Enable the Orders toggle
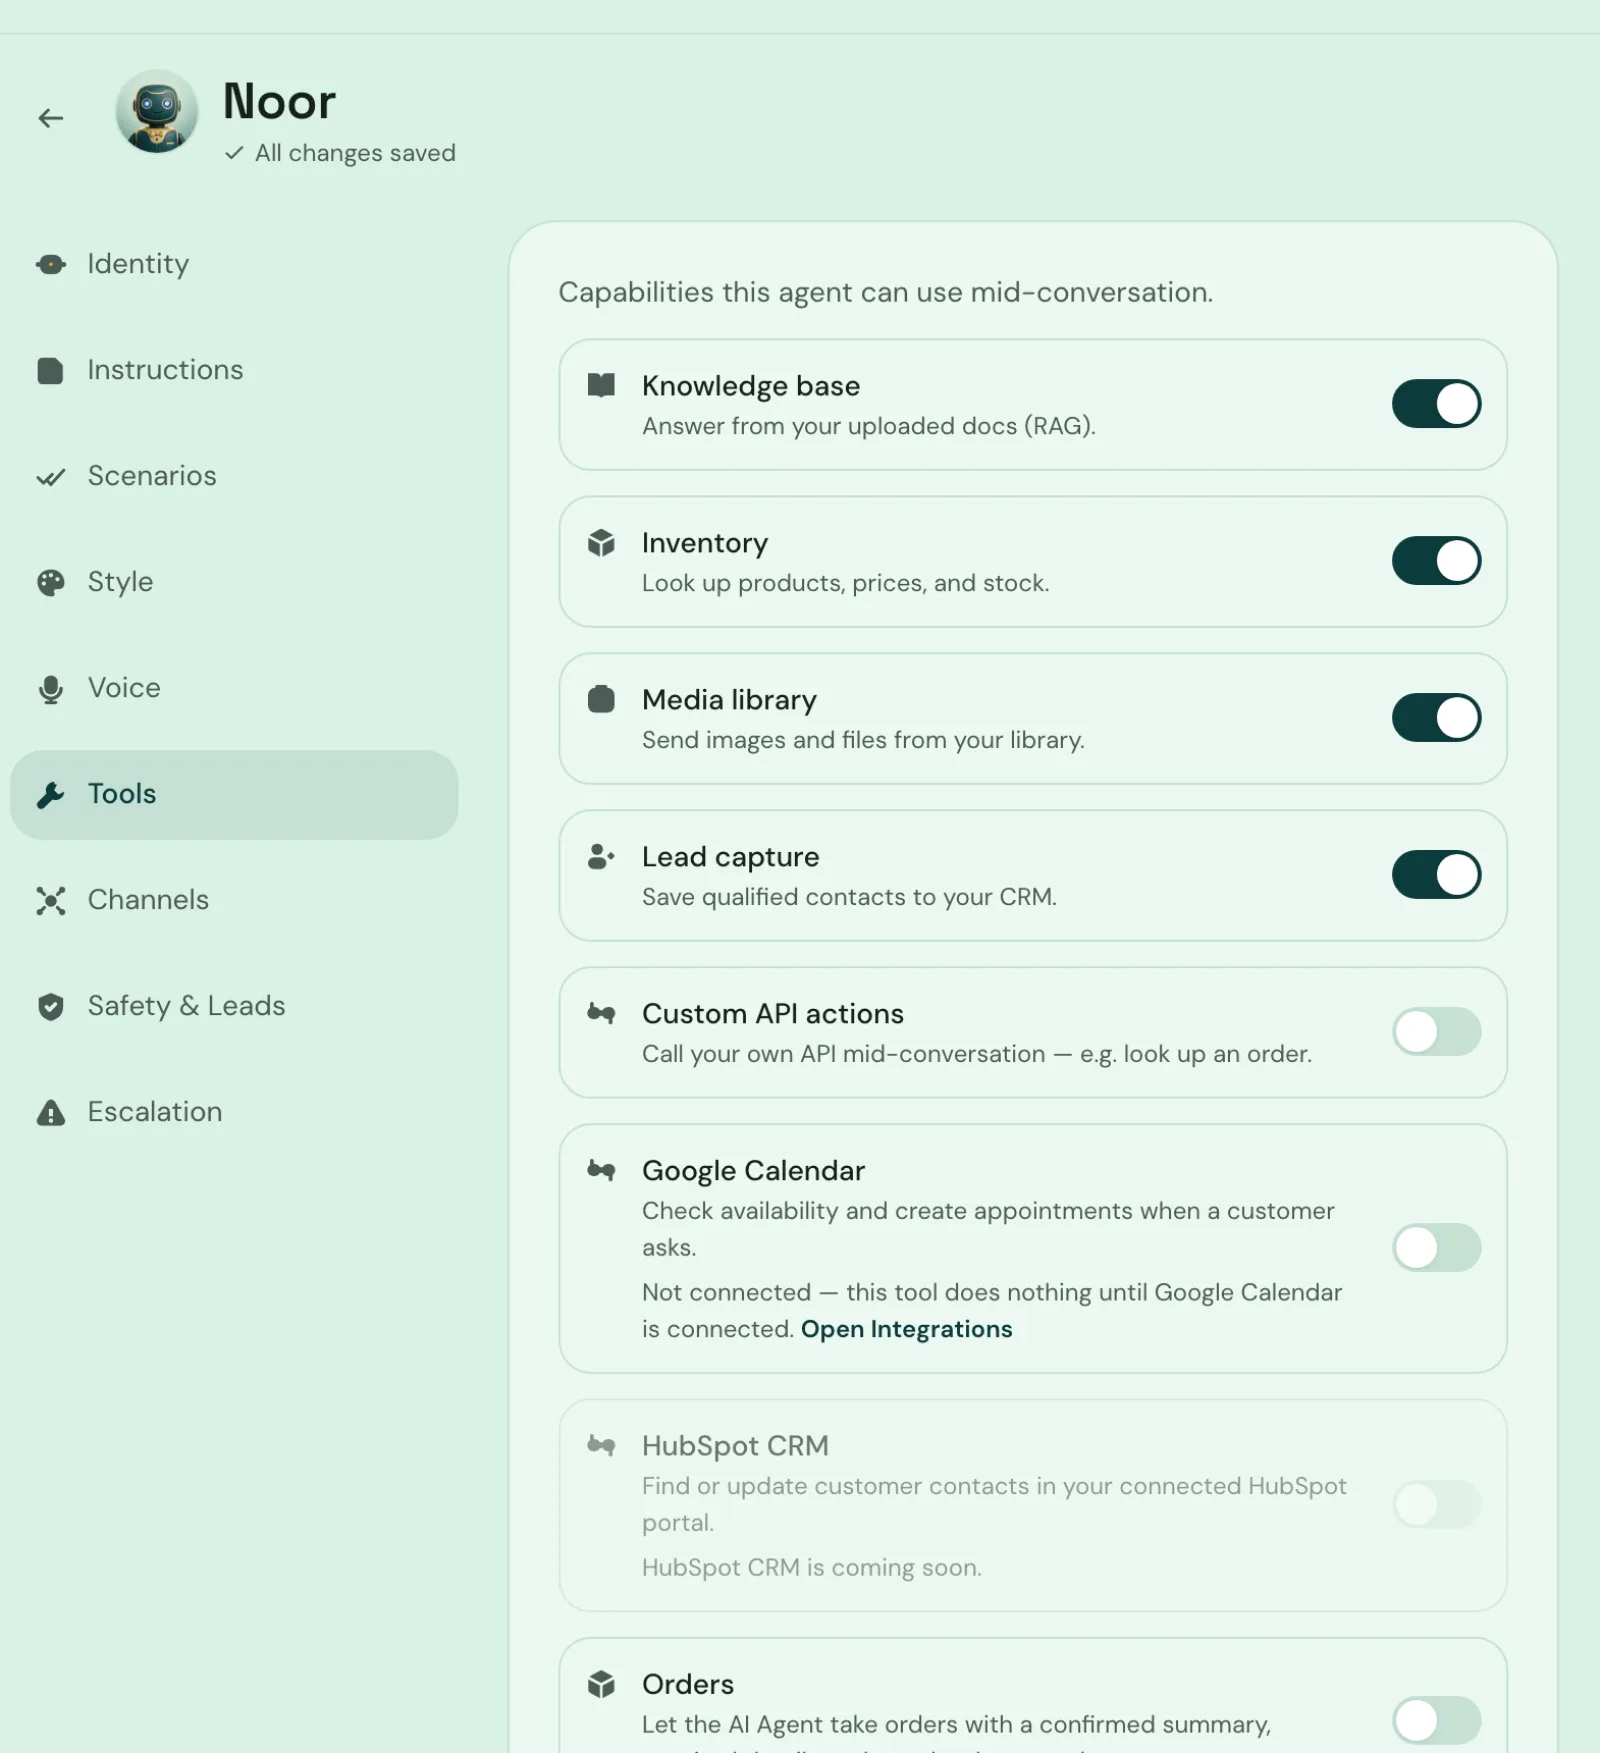 coord(1436,1721)
